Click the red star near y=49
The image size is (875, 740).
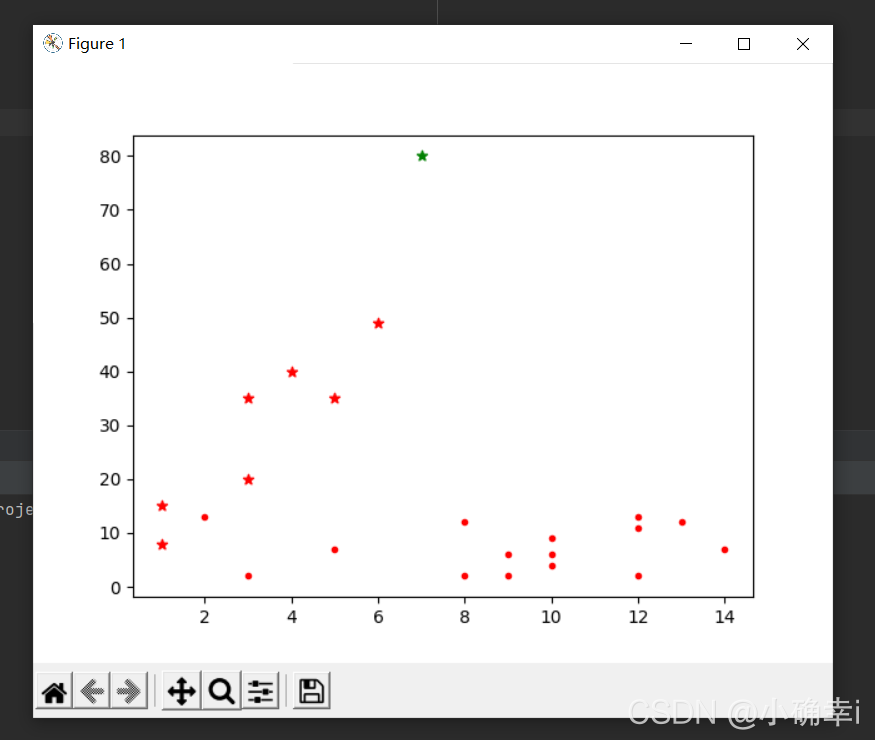tap(378, 323)
